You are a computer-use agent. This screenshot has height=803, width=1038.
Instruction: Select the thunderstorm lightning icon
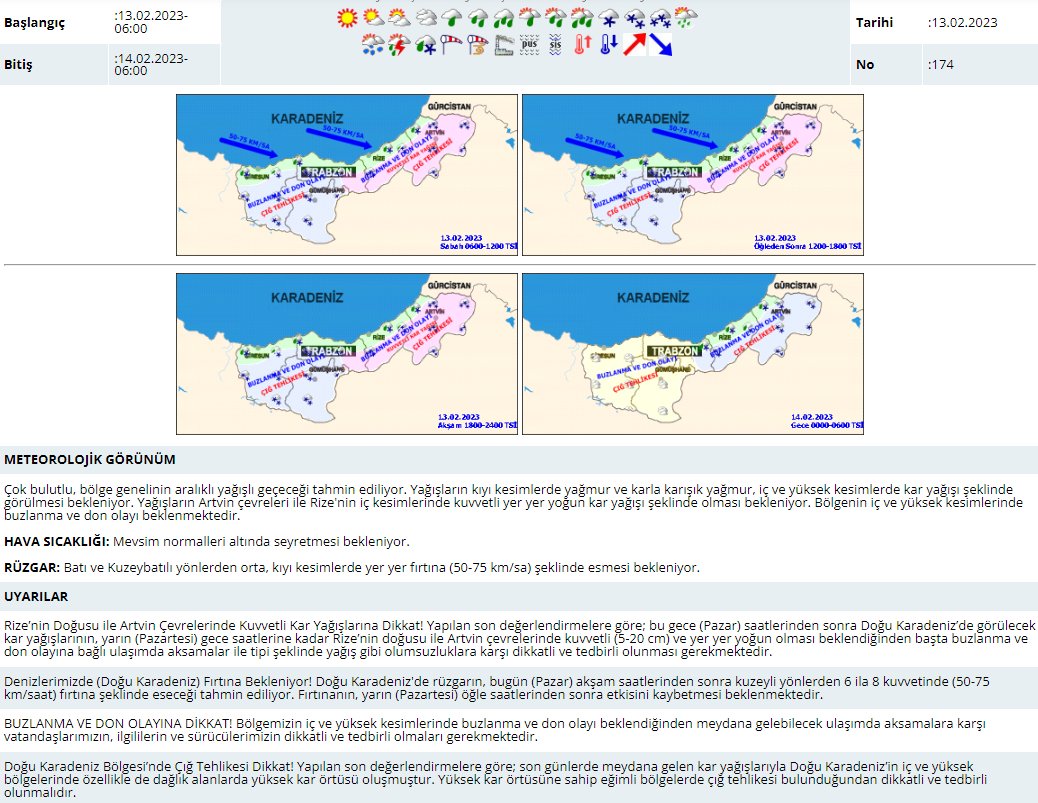click(x=399, y=44)
